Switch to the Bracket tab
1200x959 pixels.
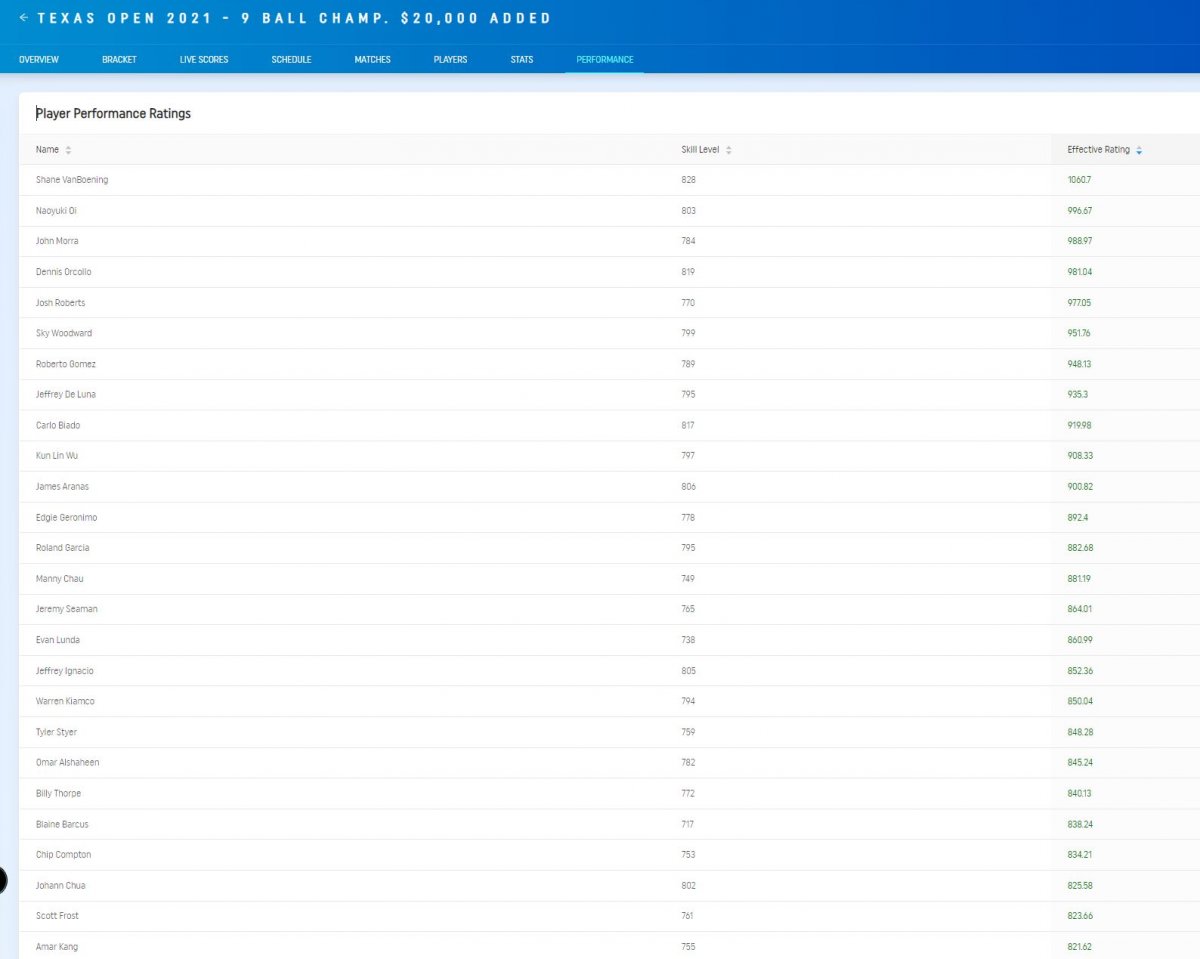click(x=119, y=60)
